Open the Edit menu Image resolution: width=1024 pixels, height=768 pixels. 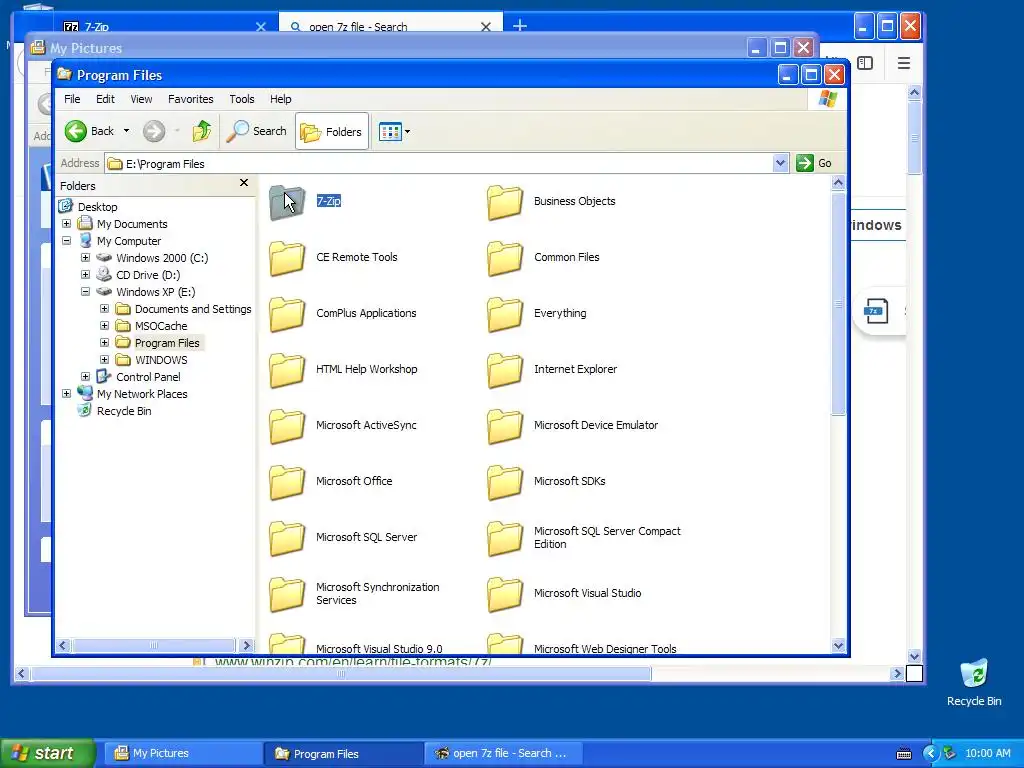click(105, 99)
